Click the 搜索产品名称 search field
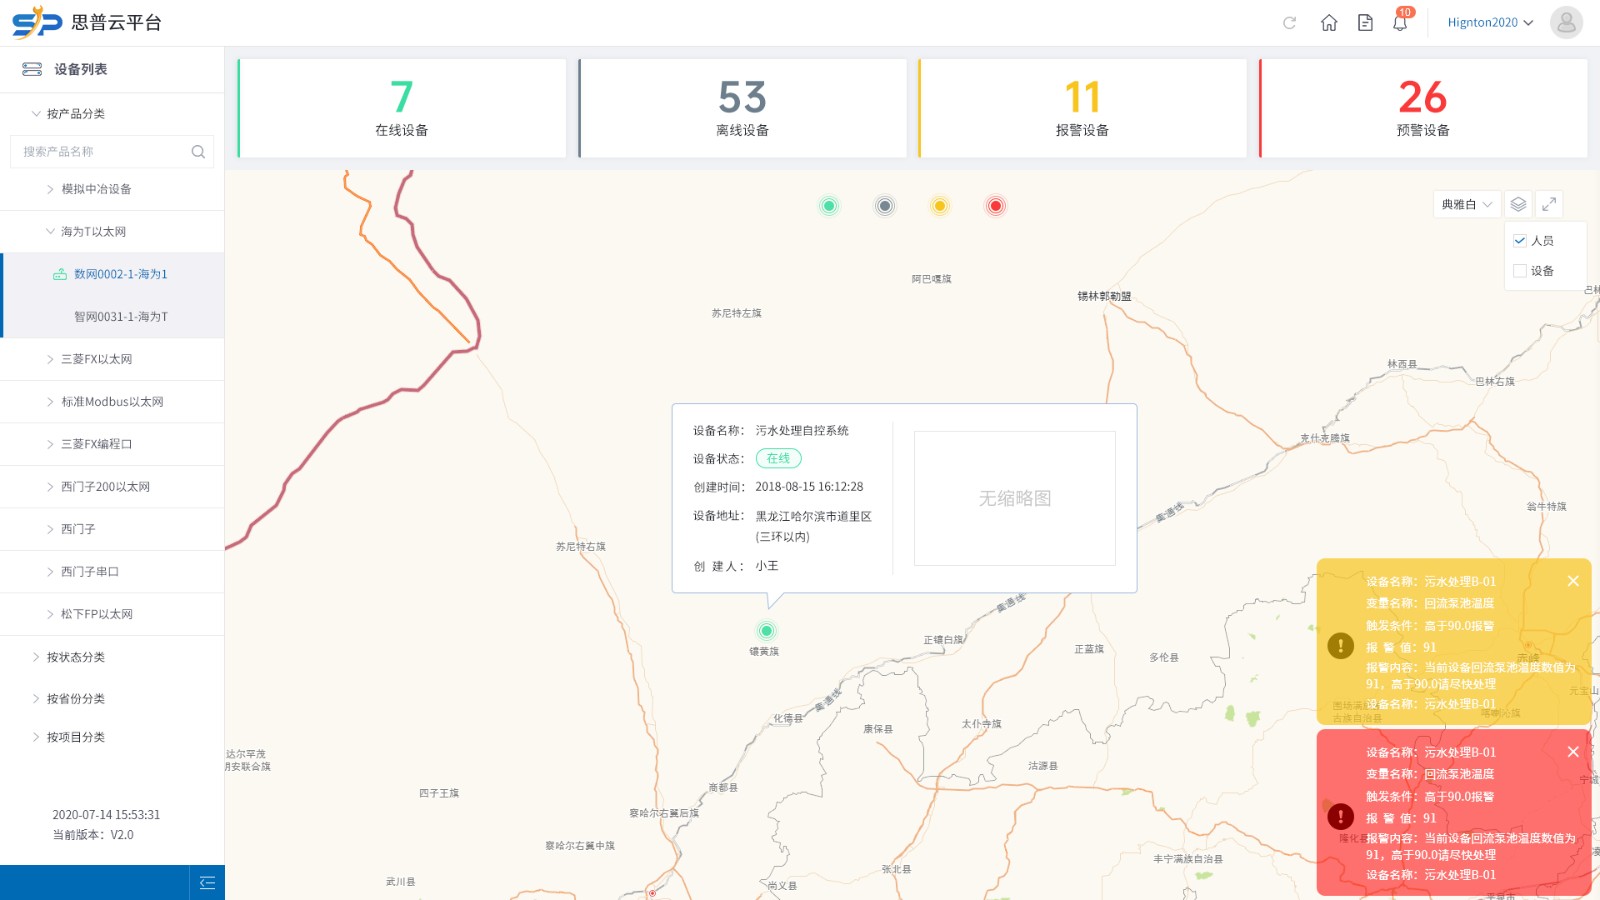The height and width of the screenshot is (900, 1600). click(x=100, y=152)
